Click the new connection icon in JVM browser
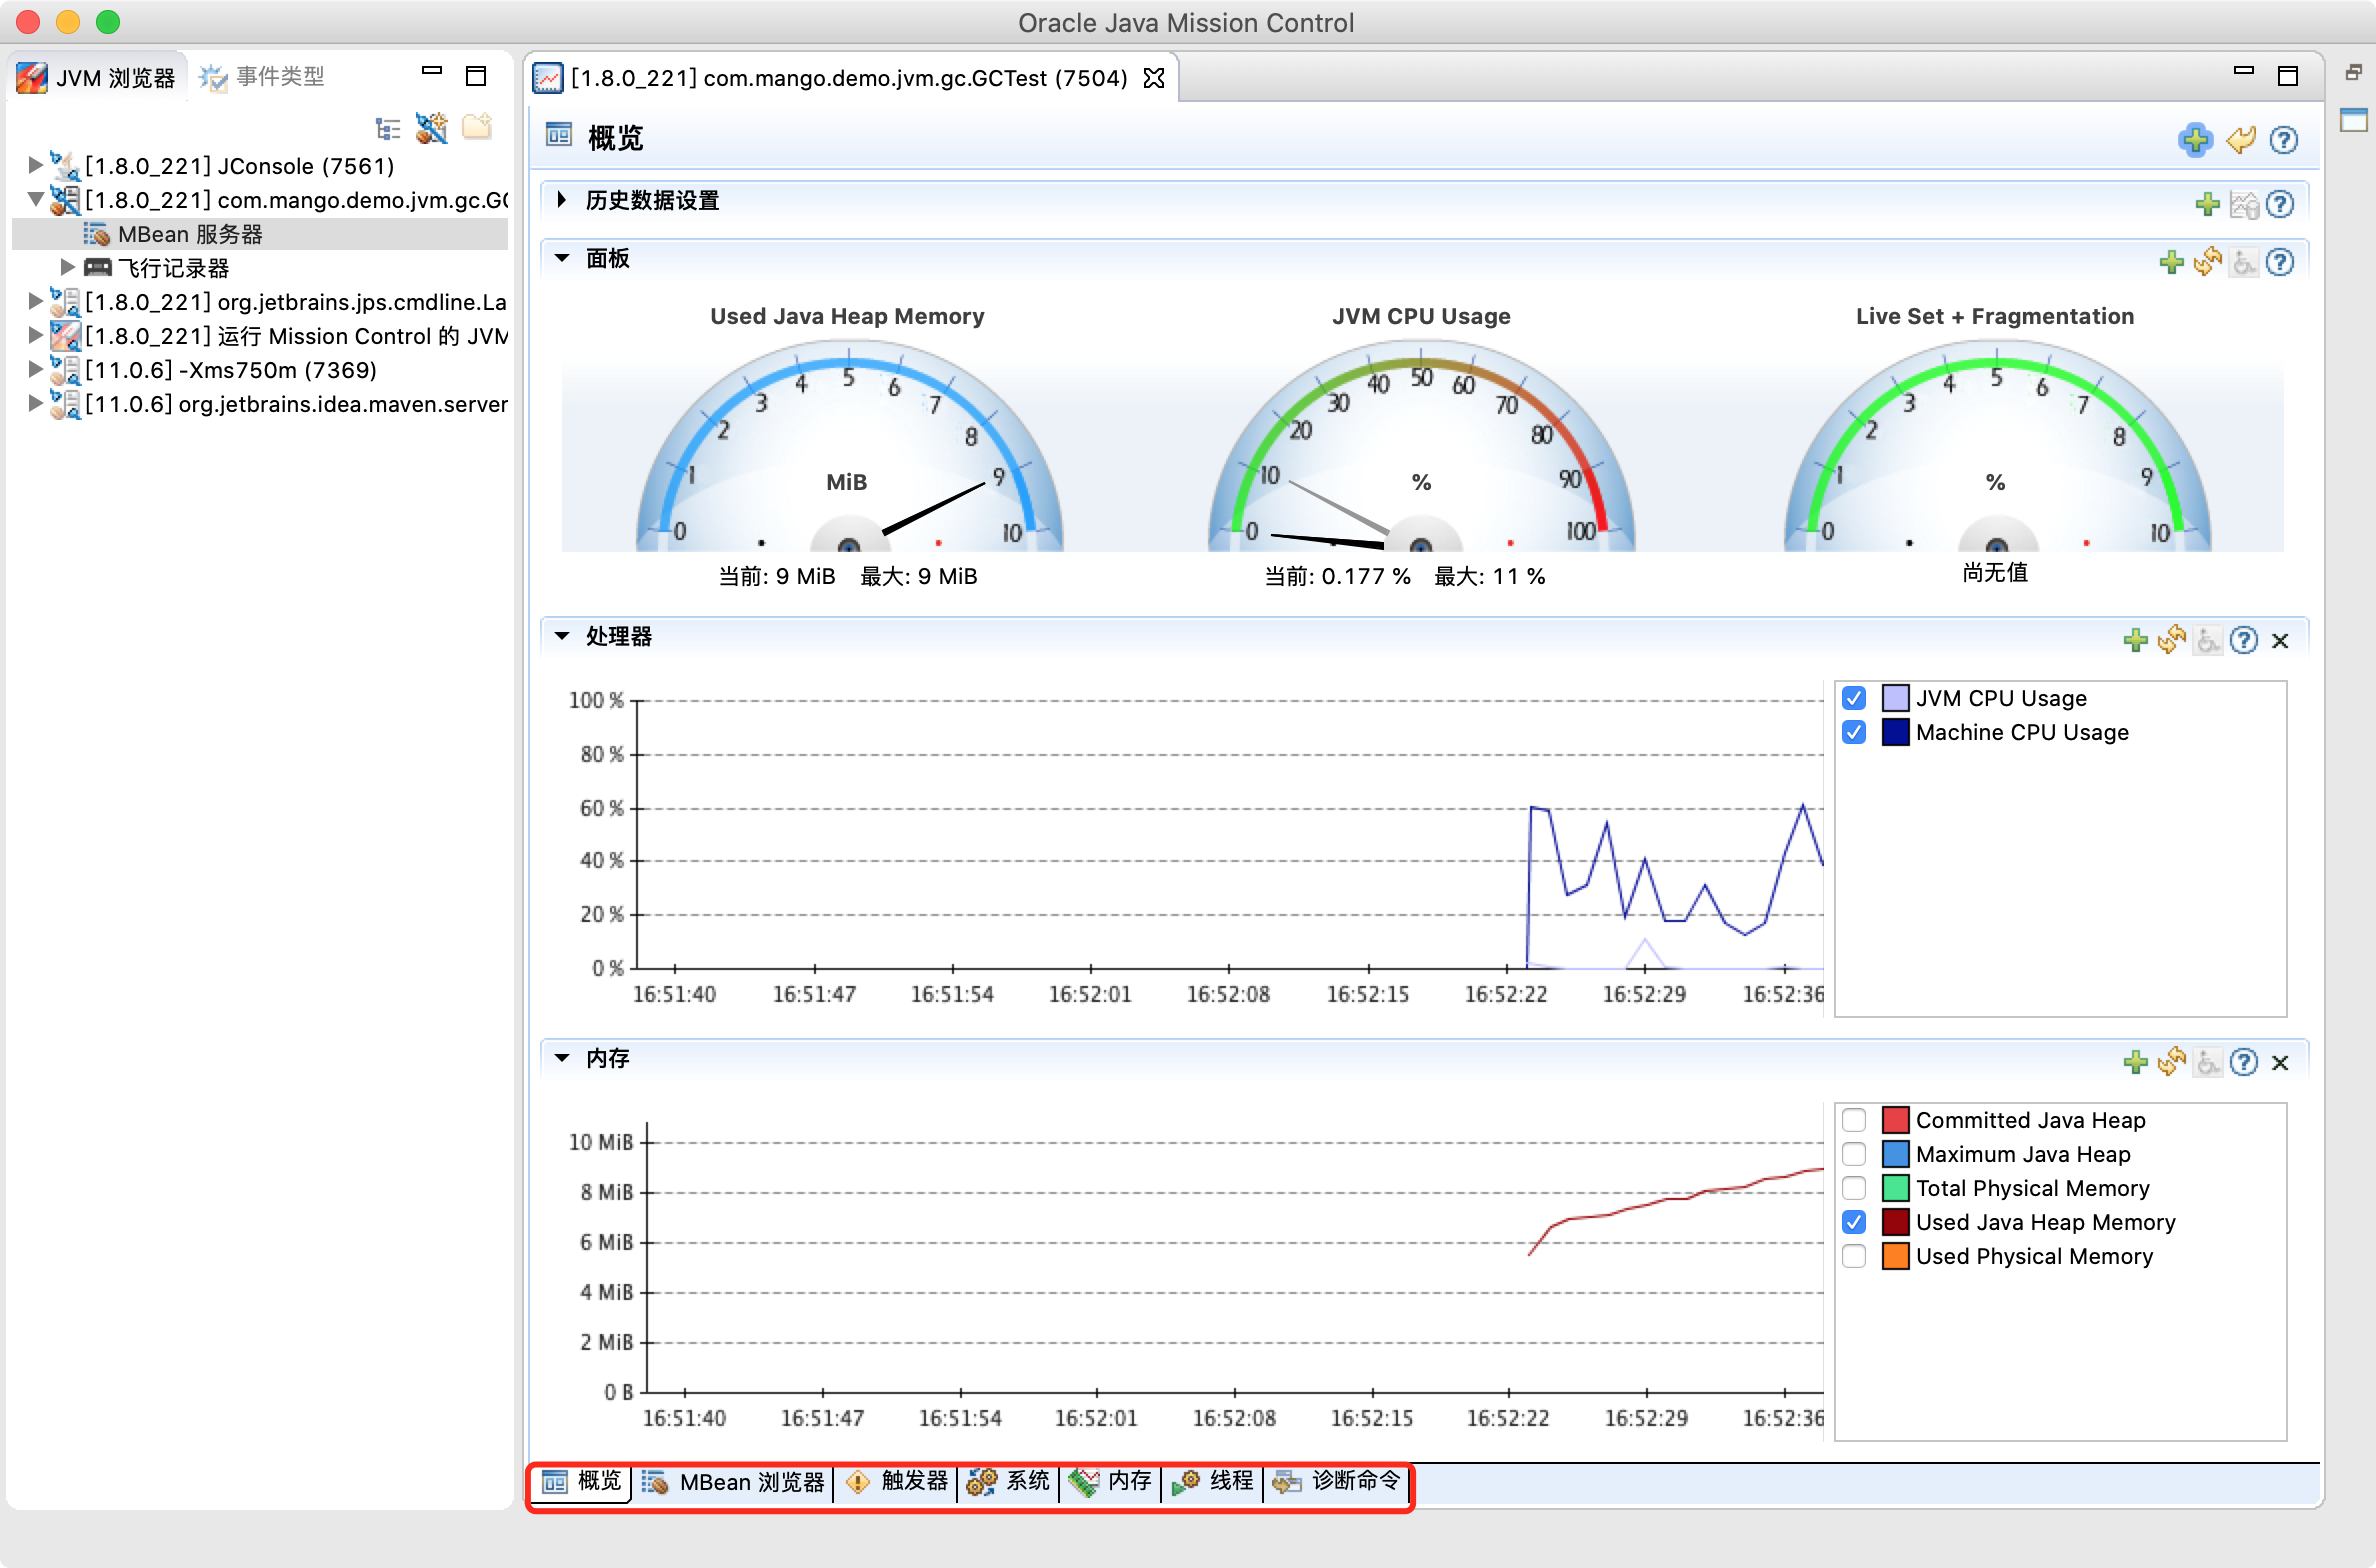 [432, 129]
